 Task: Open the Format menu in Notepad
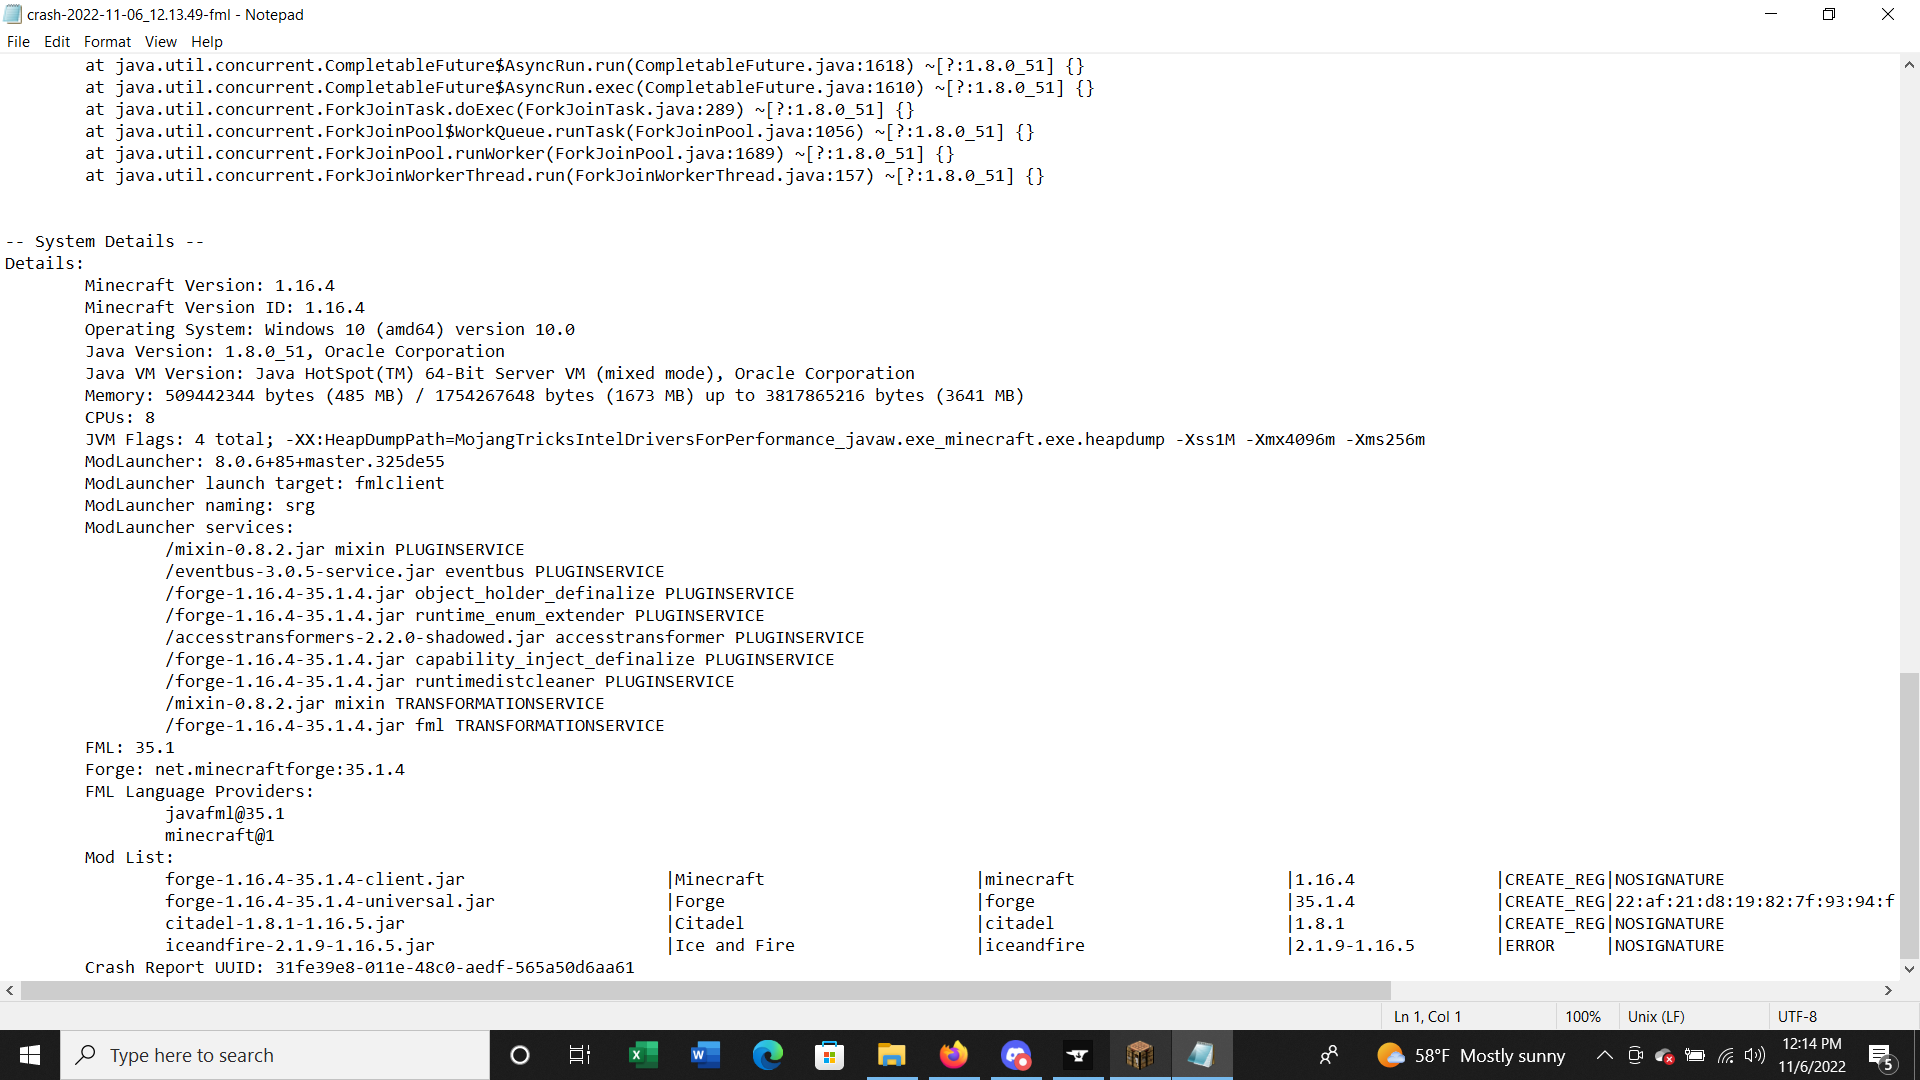107,41
